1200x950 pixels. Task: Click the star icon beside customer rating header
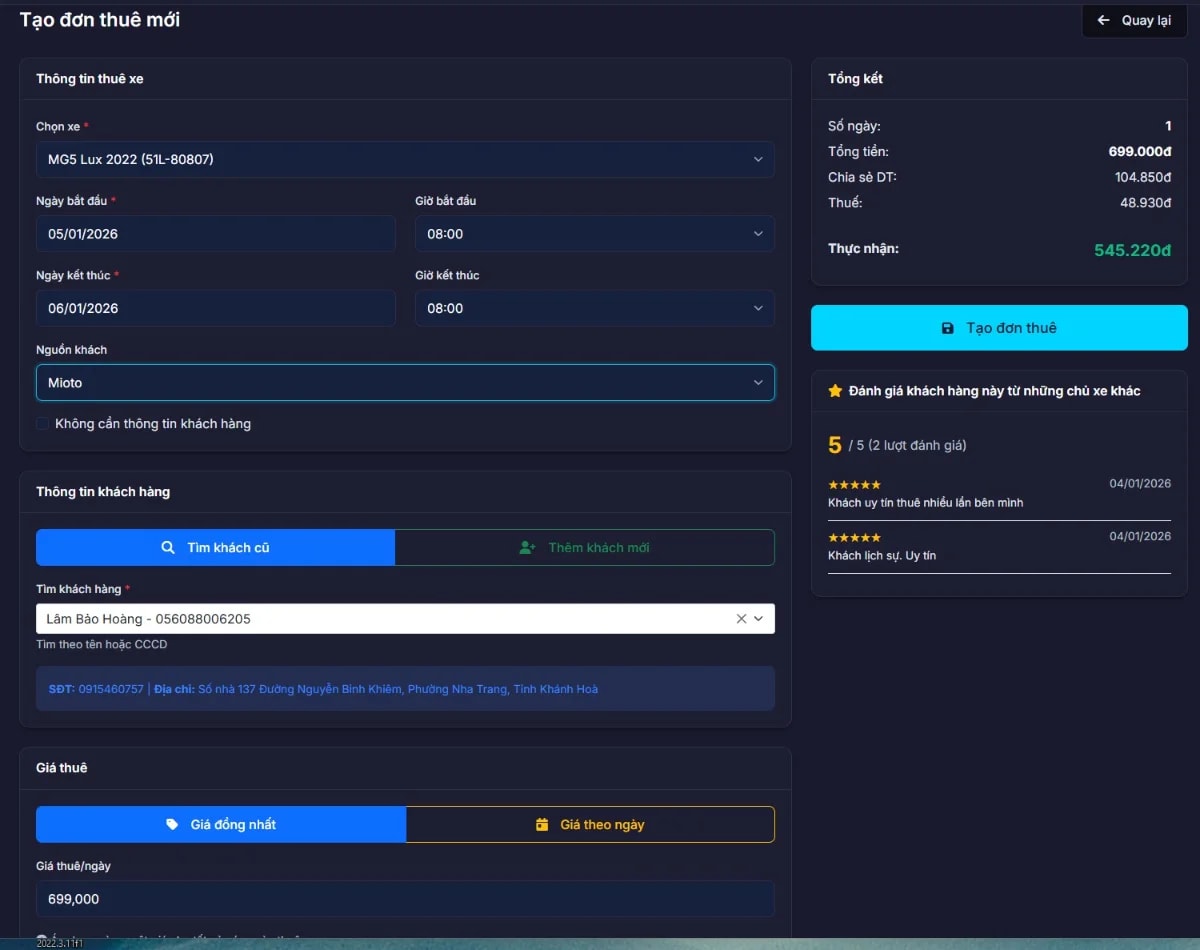pyautogui.click(x=835, y=390)
